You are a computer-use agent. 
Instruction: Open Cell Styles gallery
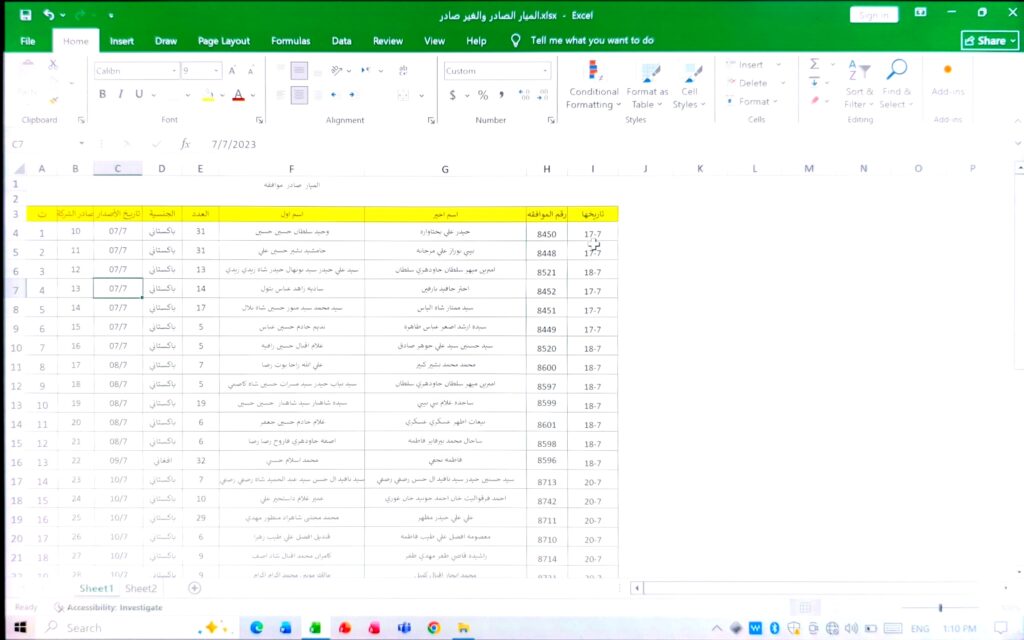(689, 85)
